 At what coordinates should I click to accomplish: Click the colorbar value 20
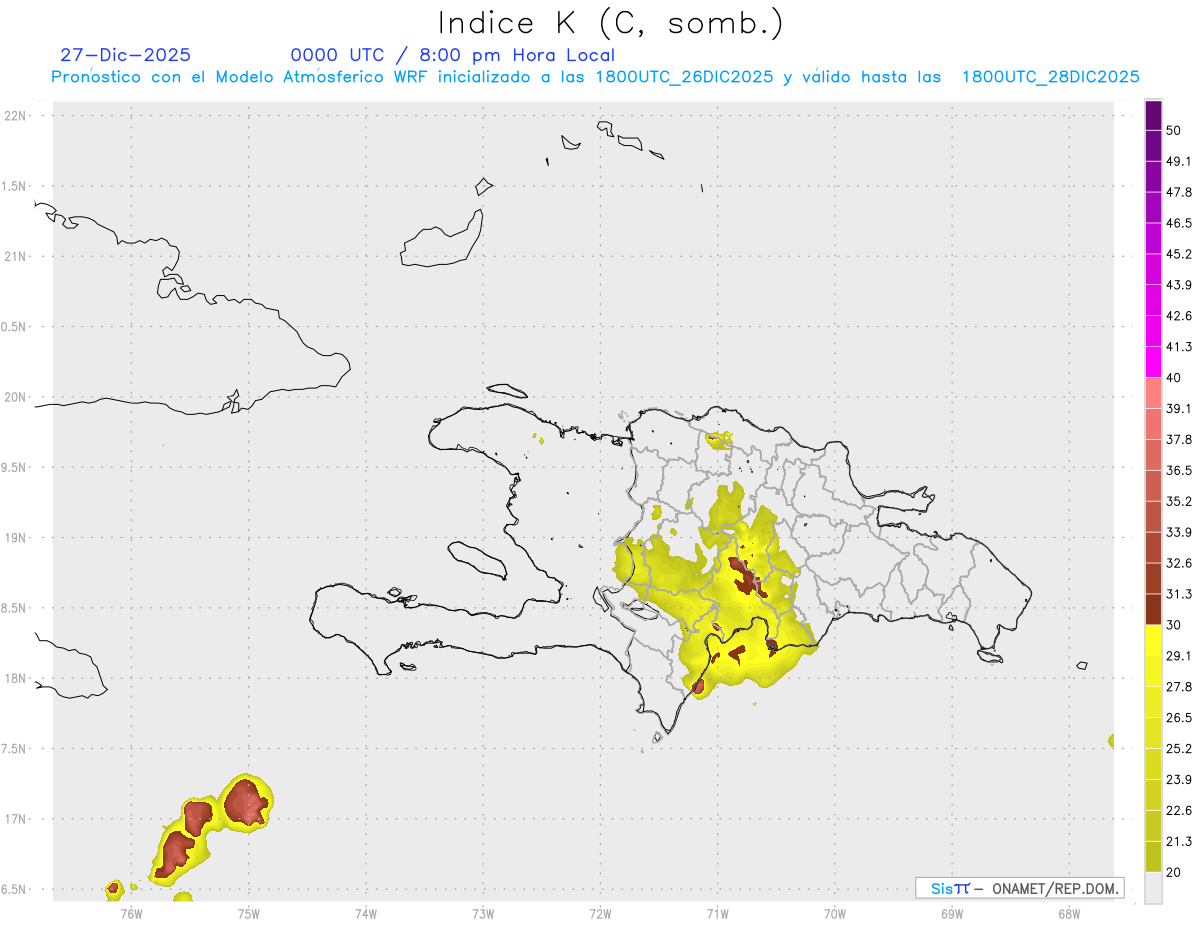tap(1174, 872)
